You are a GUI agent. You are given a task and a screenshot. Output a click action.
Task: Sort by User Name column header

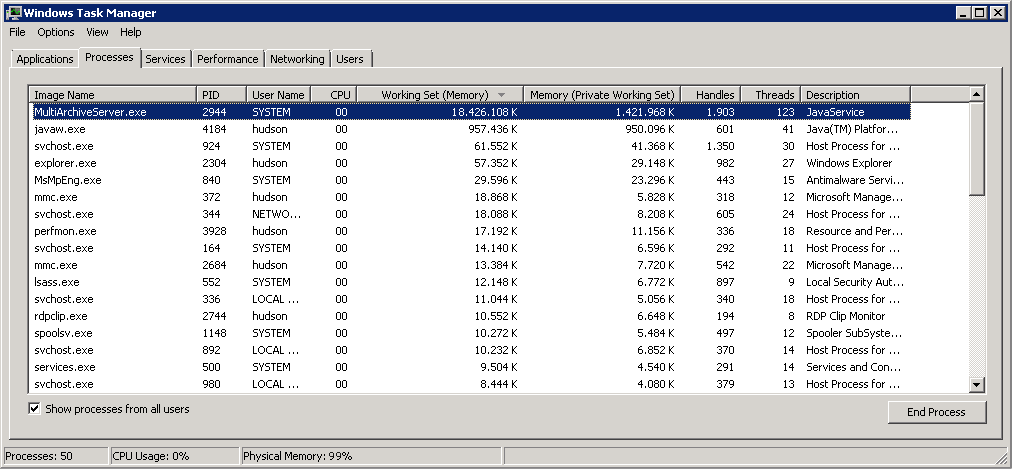pos(279,94)
